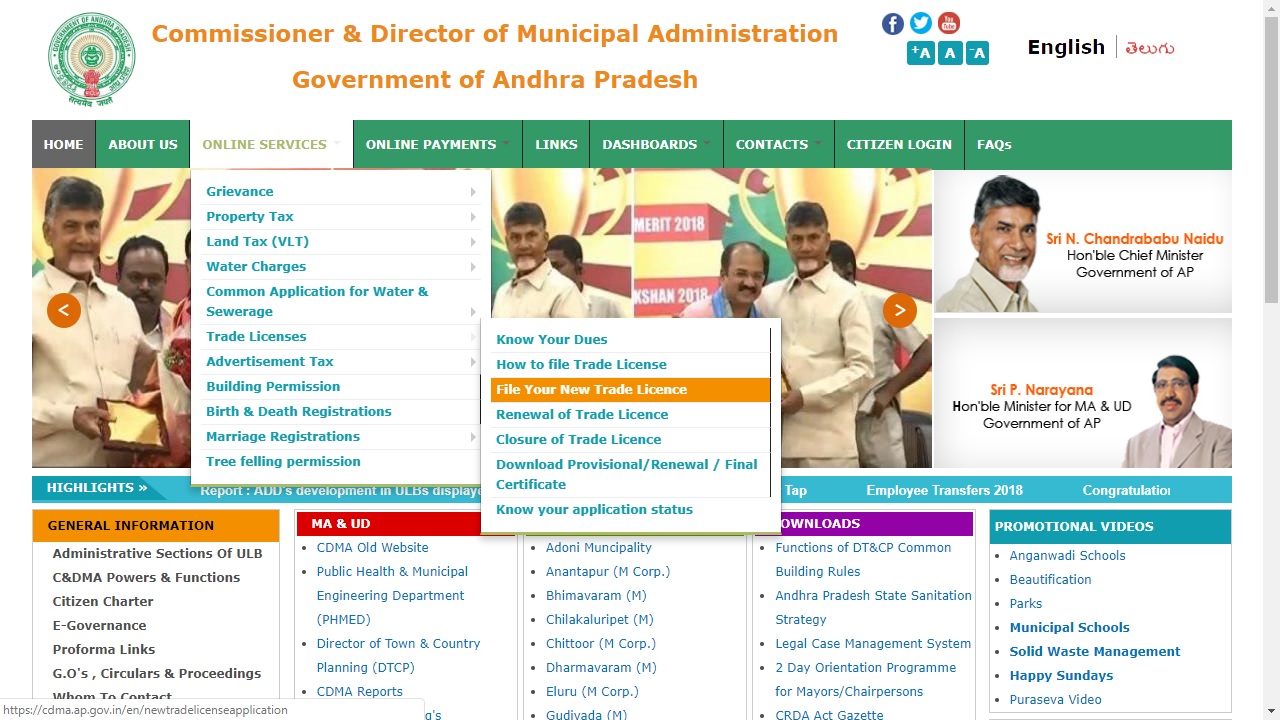Click File Your New Trade Licence
The height and width of the screenshot is (720, 1280).
pos(591,389)
